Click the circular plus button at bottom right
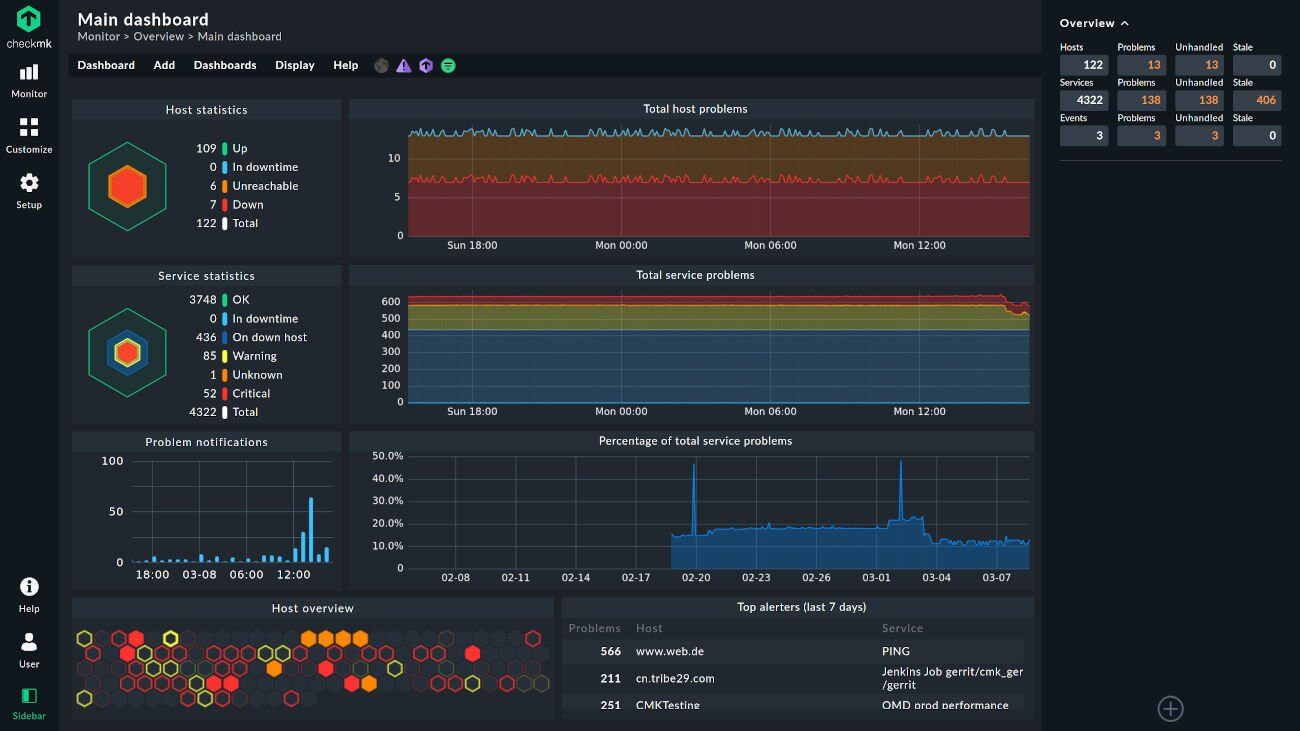The width and height of the screenshot is (1300, 731). 1170,708
